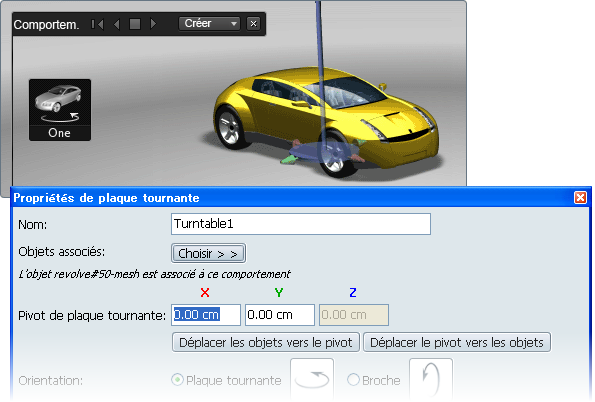
Task: Close the Comportem. toolbar
Action: [253, 24]
